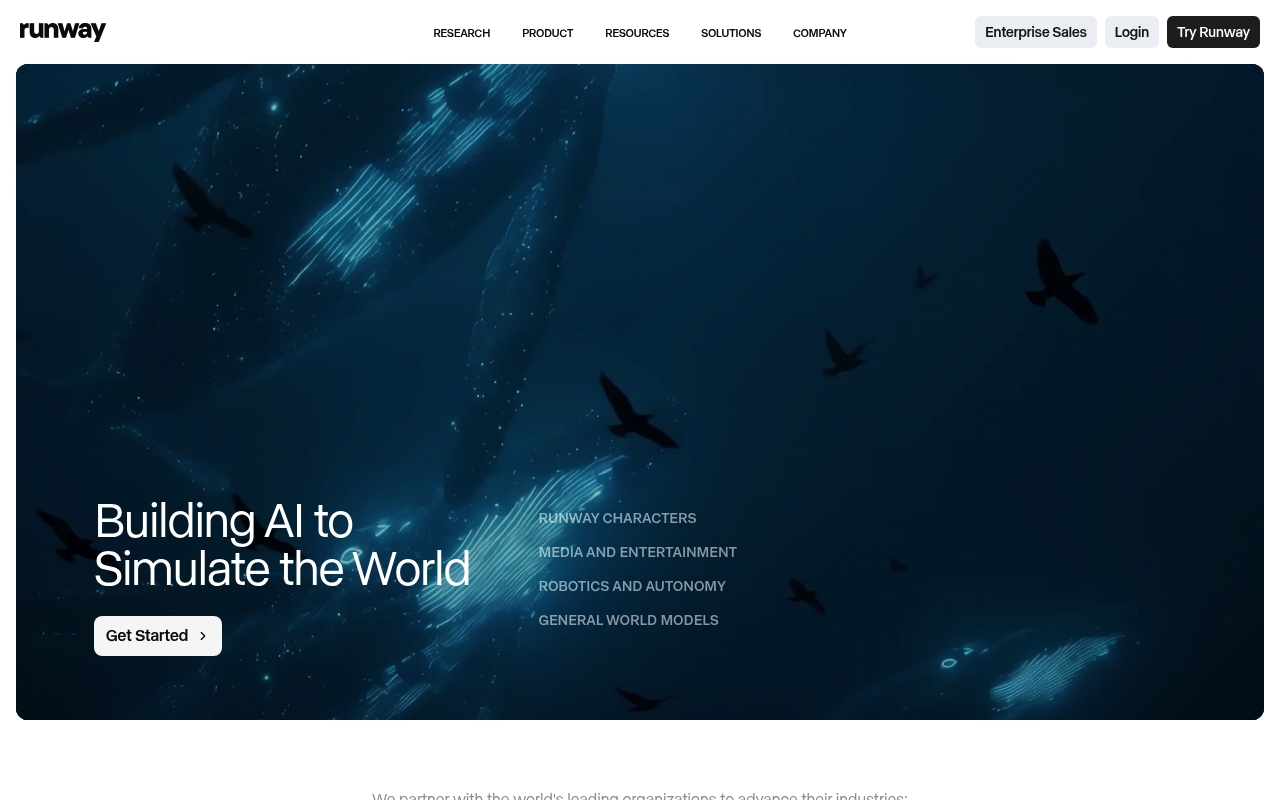The height and width of the screenshot is (800, 1280).
Task: Open the Company menu
Action: 820,33
